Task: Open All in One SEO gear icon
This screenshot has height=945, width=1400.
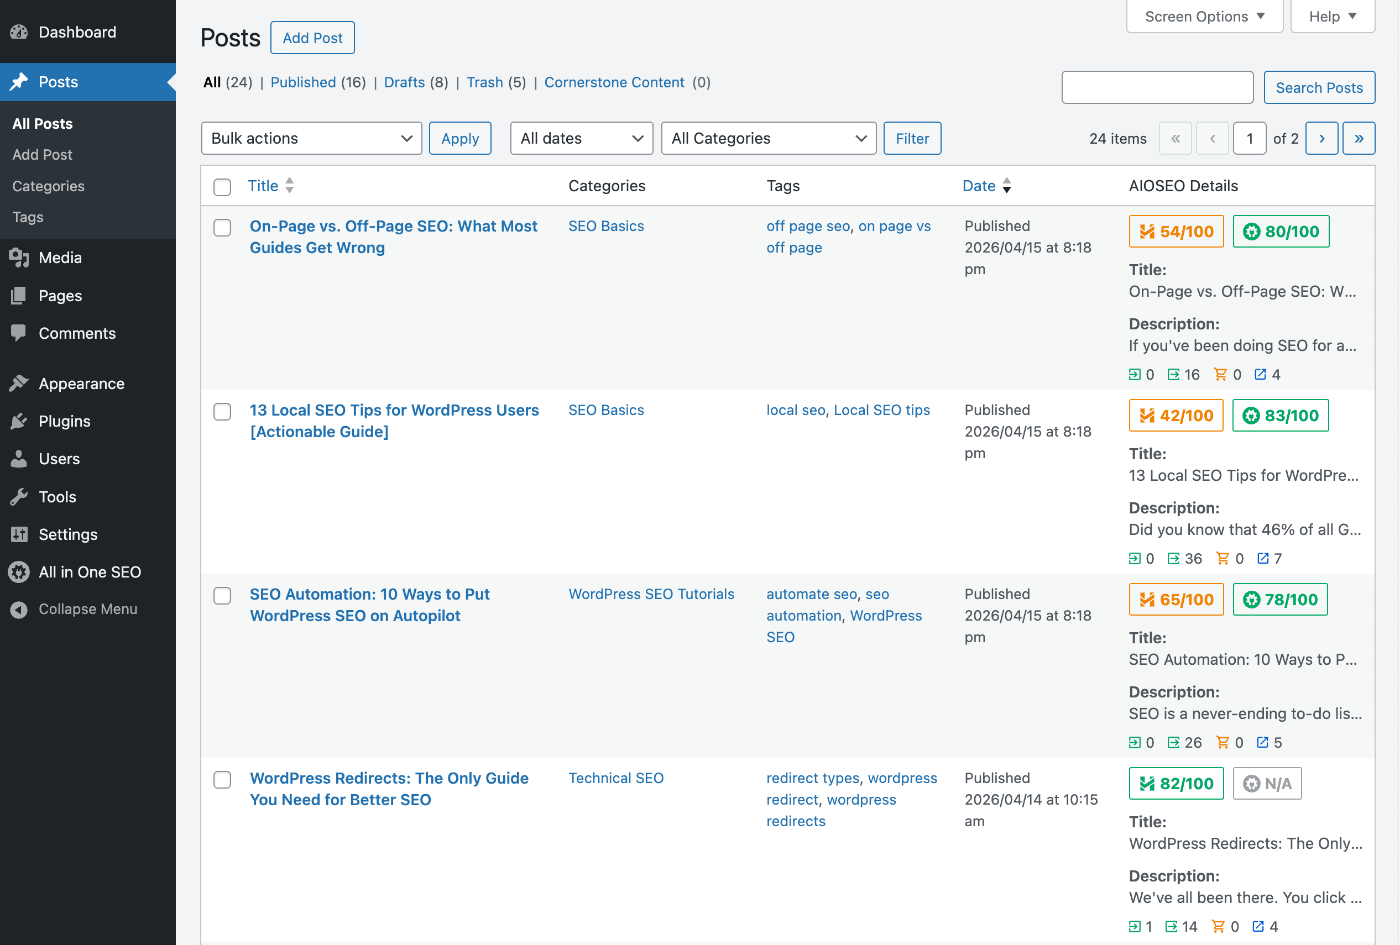Action: tap(19, 572)
